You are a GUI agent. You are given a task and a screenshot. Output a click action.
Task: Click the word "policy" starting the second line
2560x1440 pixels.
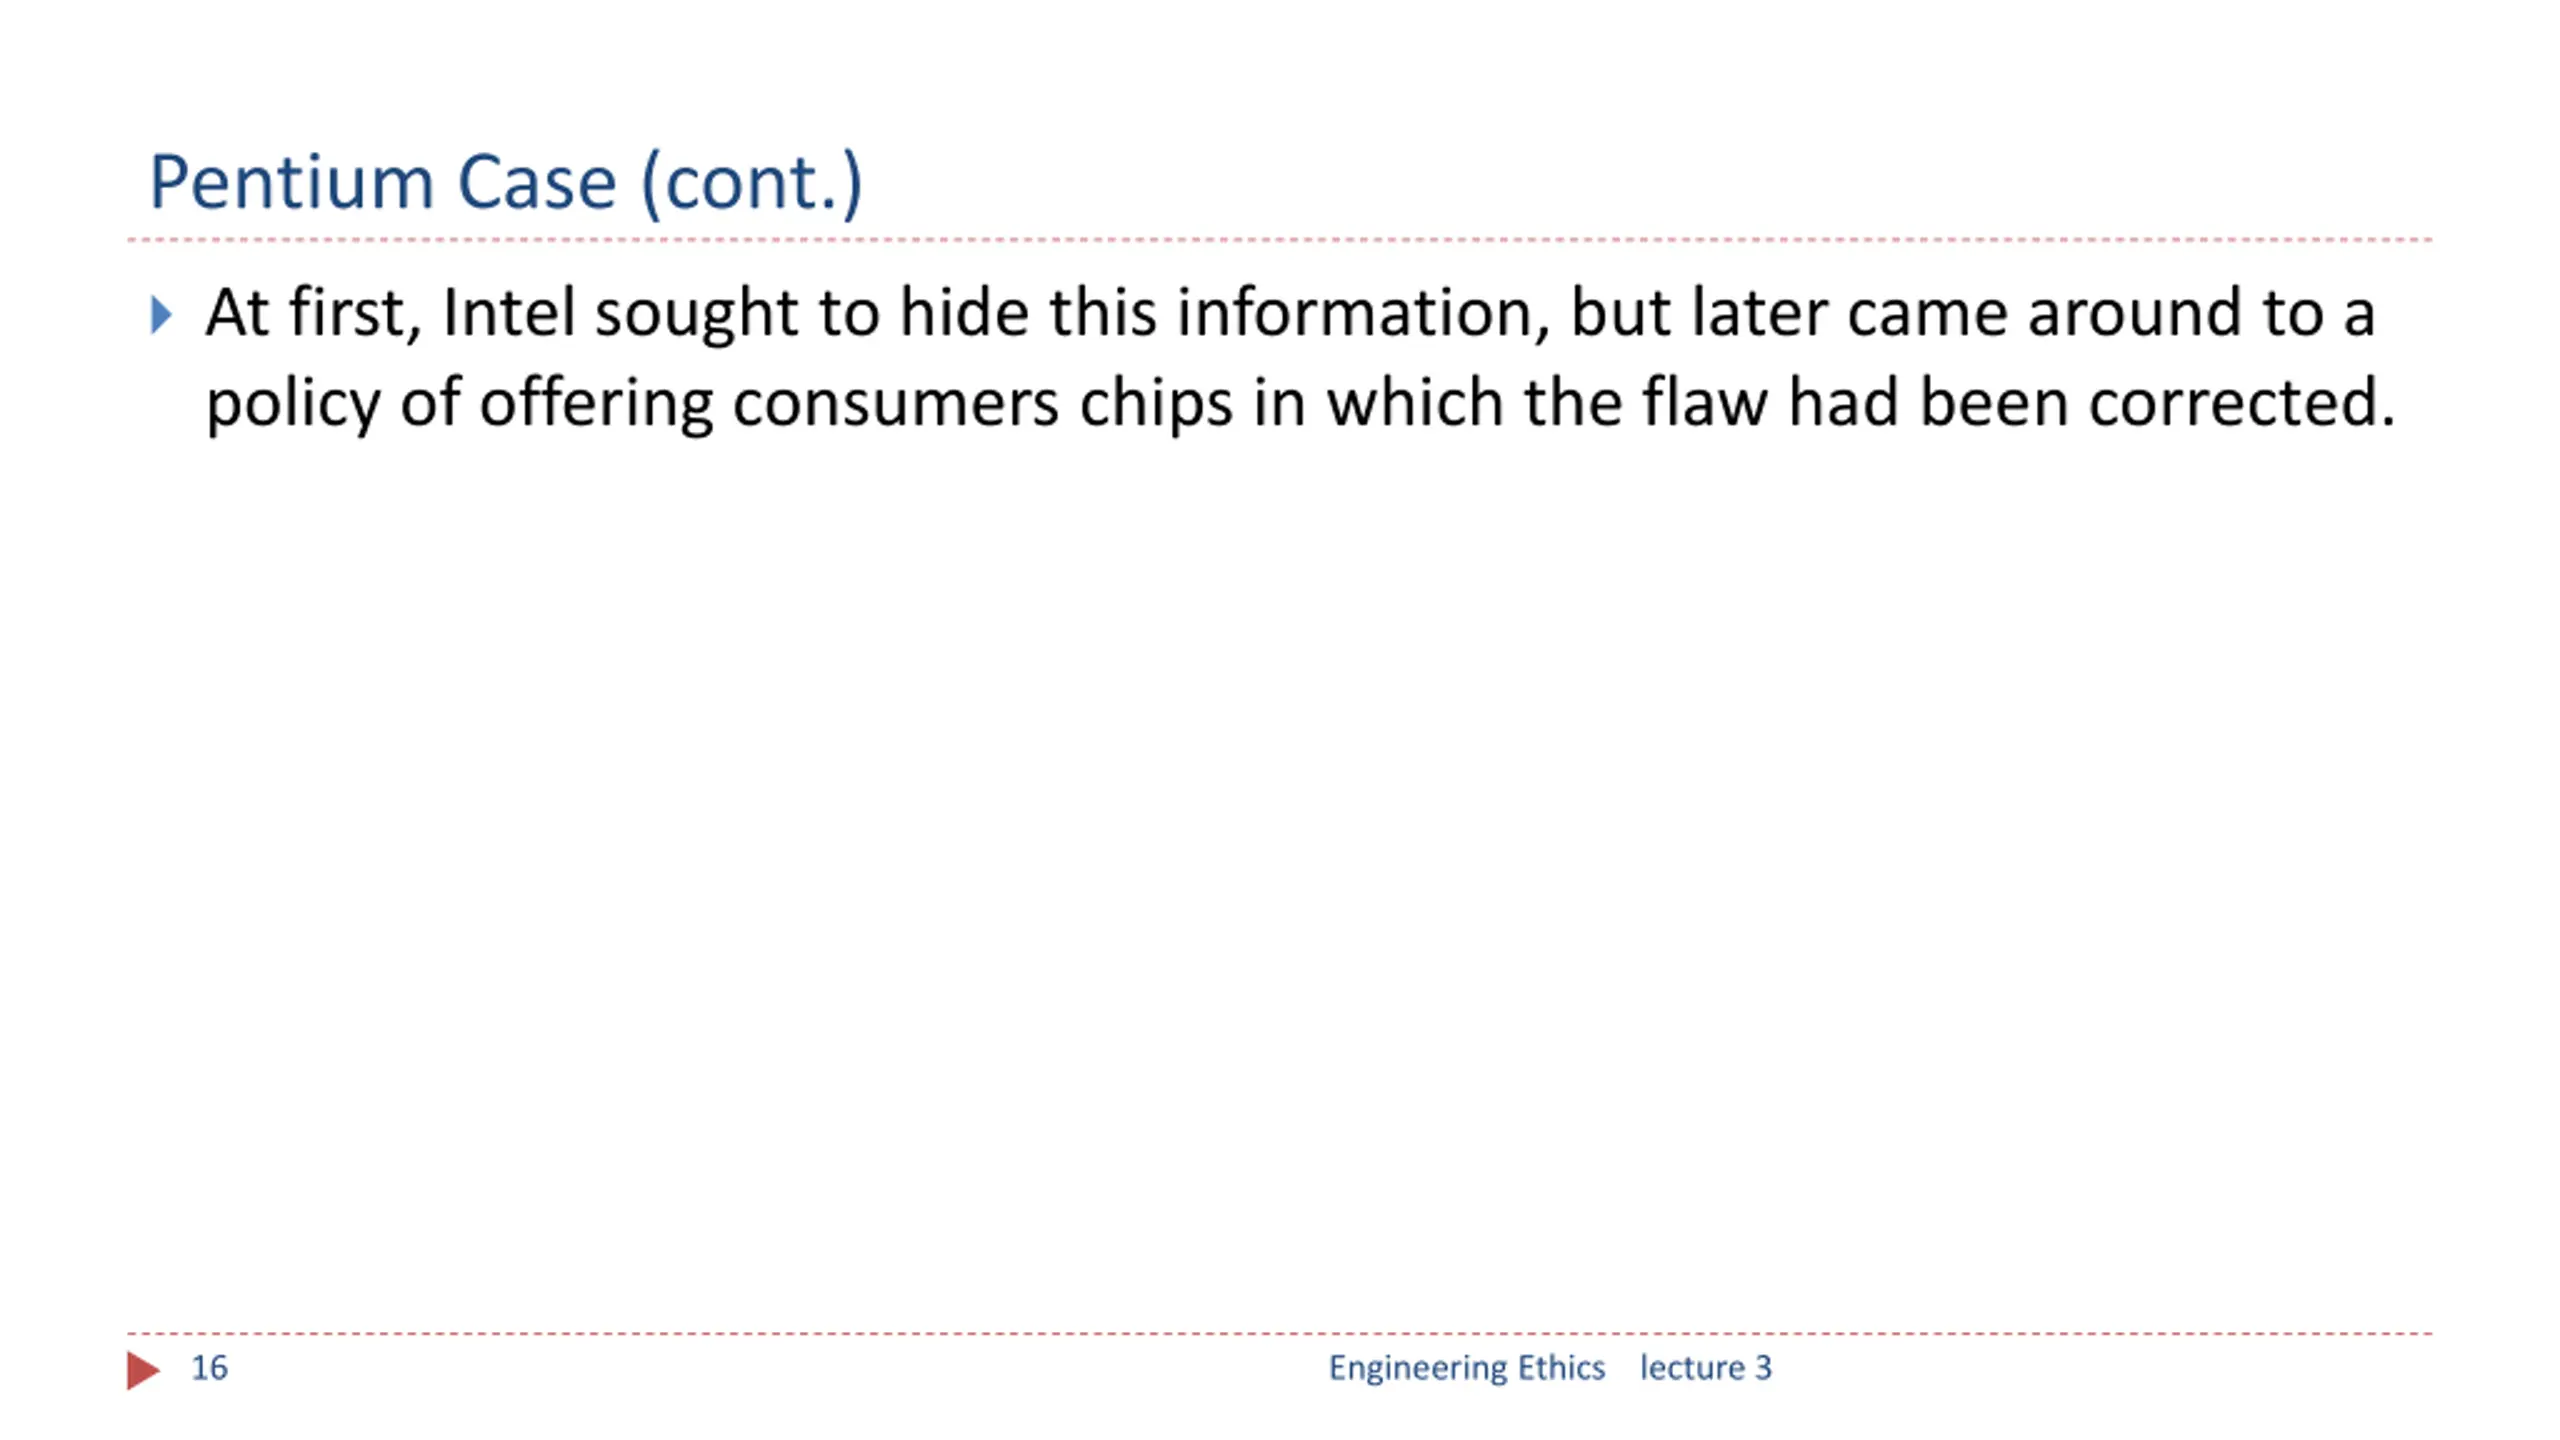click(x=293, y=405)
